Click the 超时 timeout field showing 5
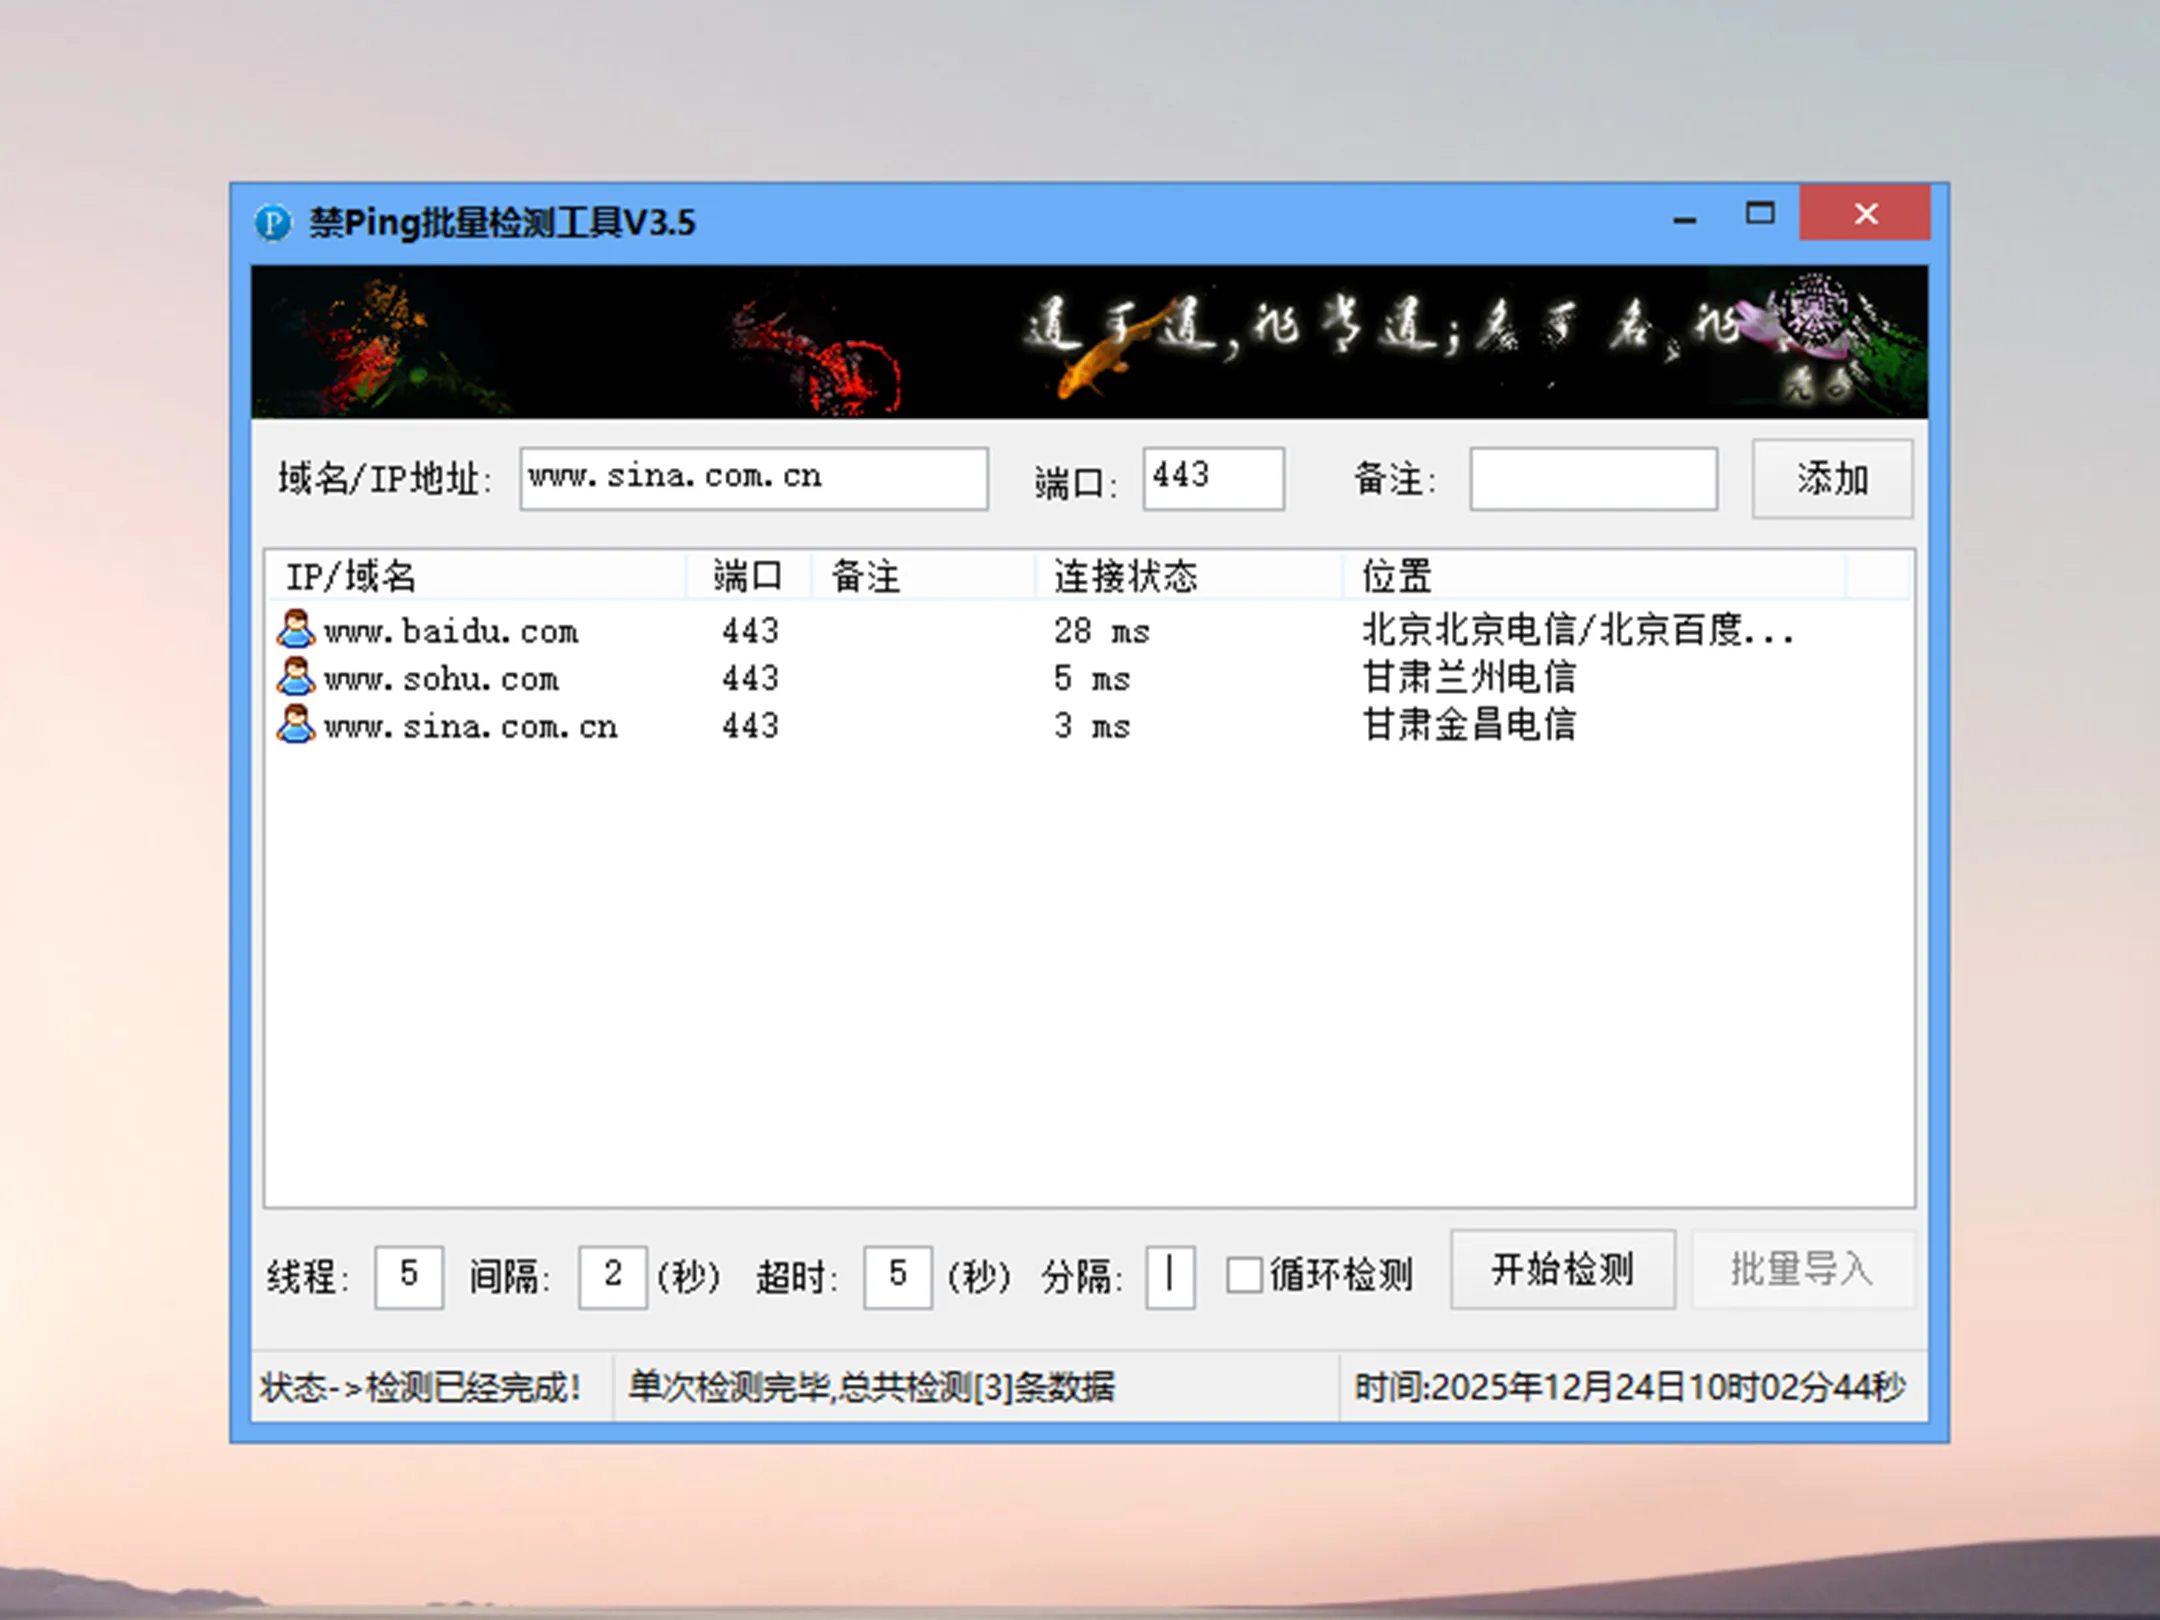 (897, 1275)
